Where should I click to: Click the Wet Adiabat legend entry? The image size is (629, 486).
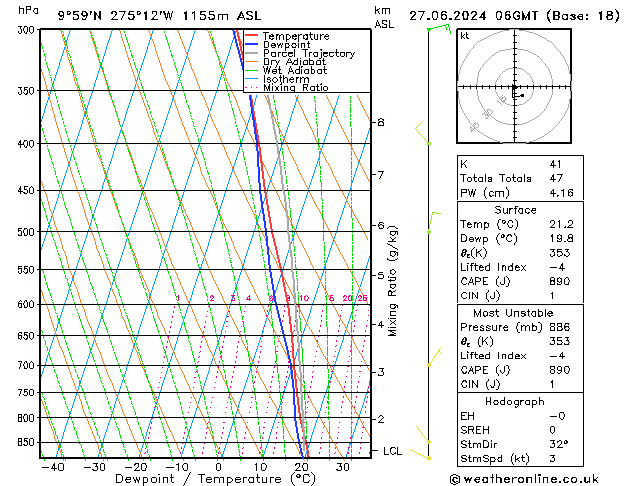[x=294, y=70]
